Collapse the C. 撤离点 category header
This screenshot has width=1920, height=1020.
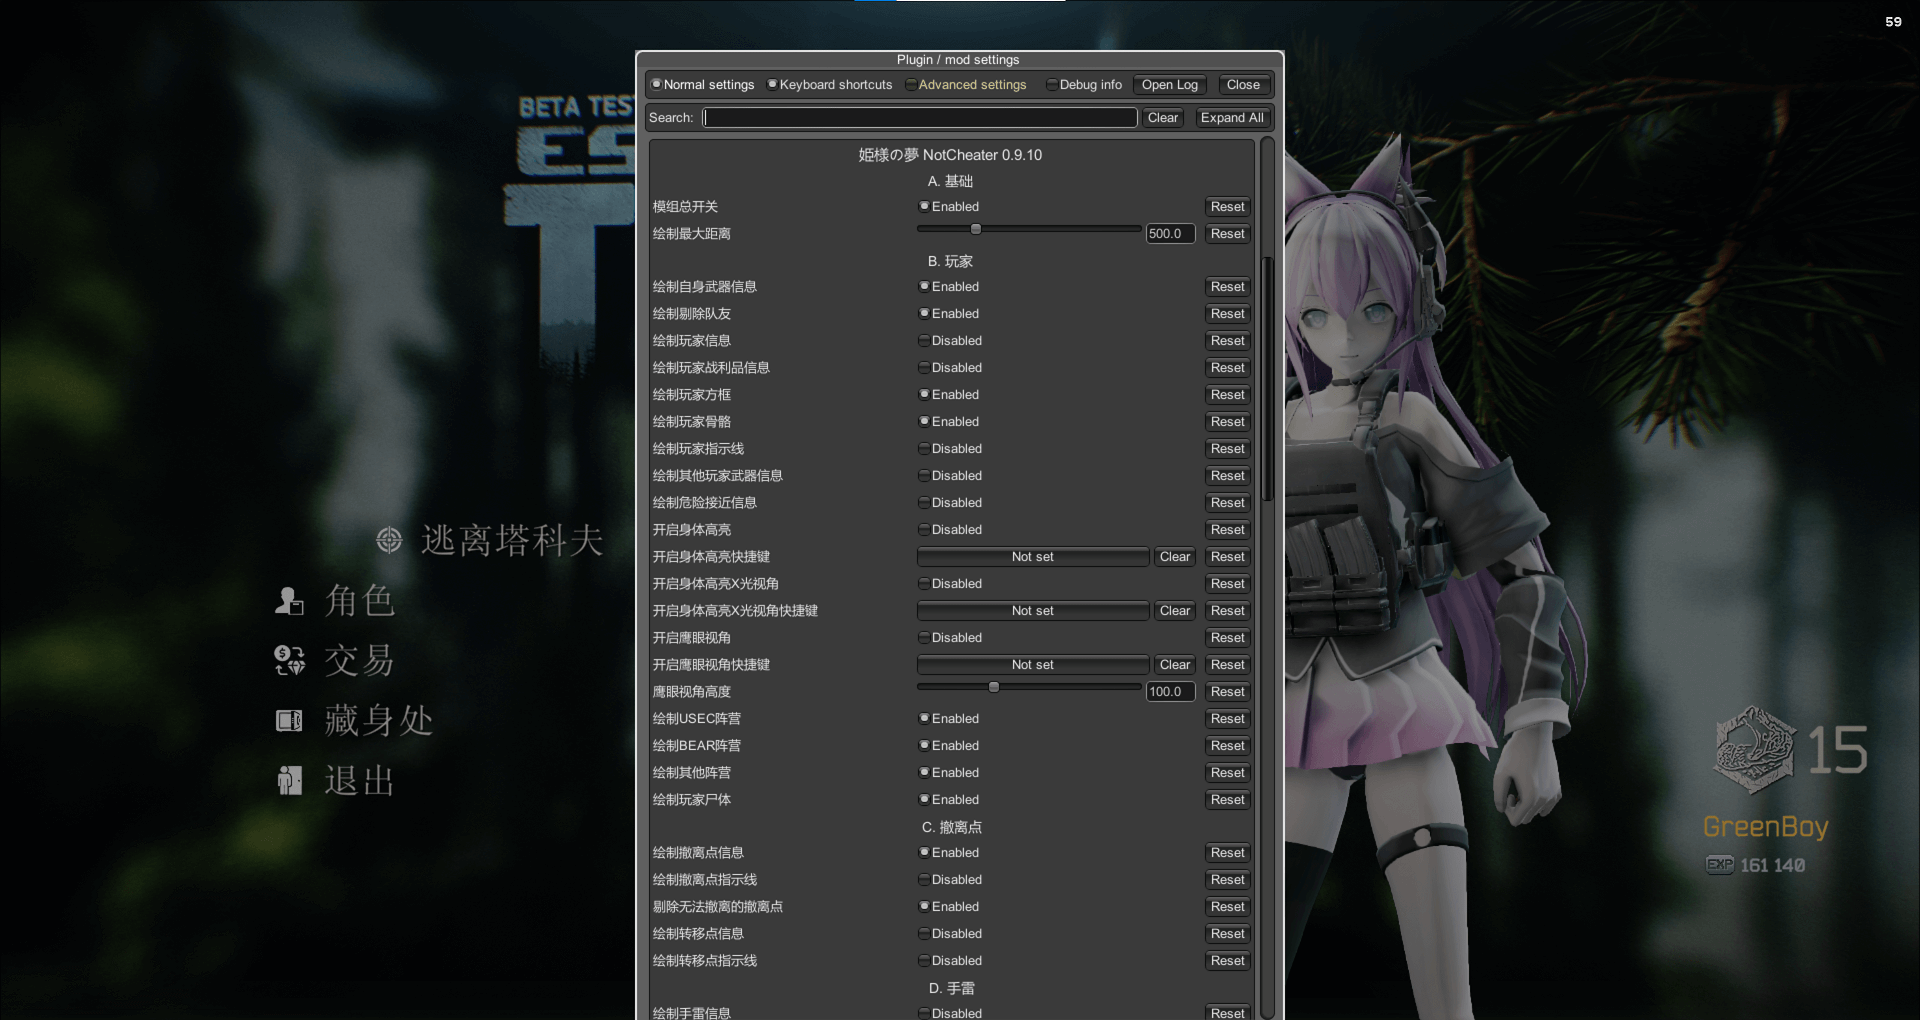pos(950,827)
